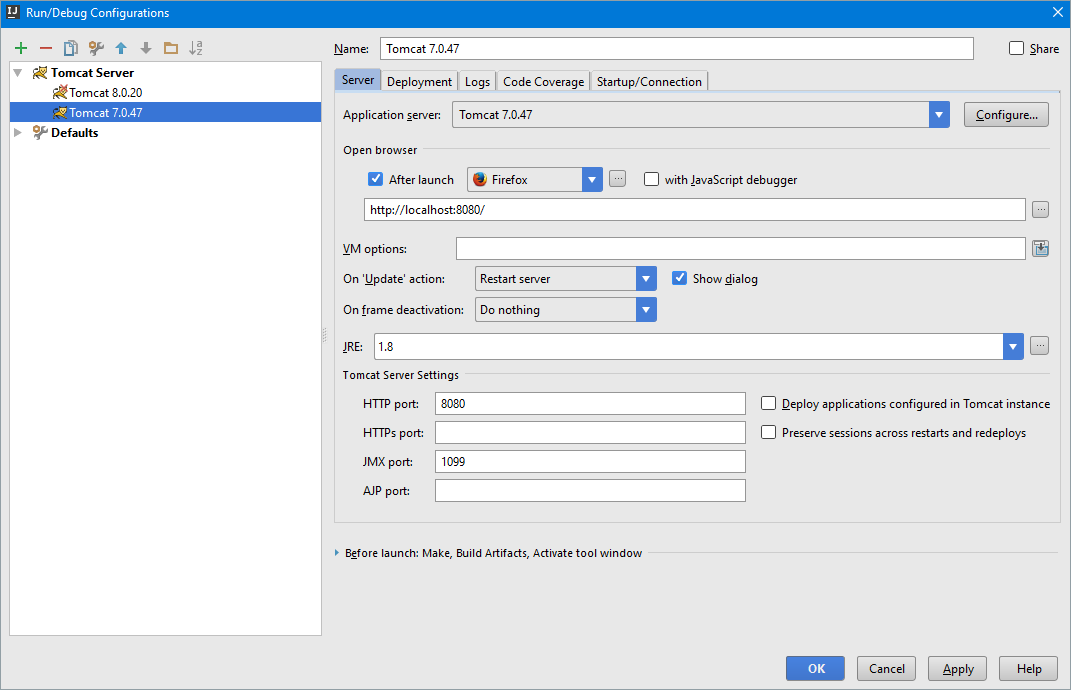Open Application server dropdown
This screenshot has width=1071, height=690.
pos(939,115)
